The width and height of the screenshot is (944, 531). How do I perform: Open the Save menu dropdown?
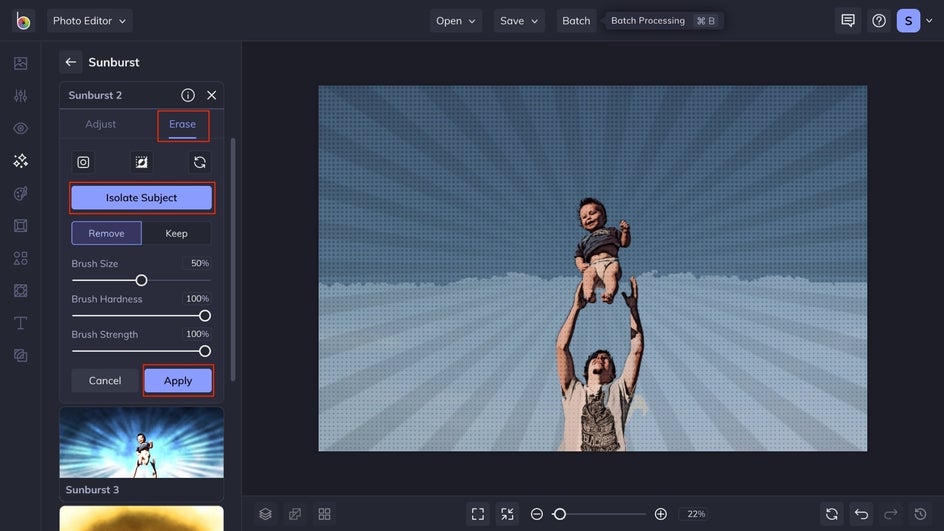click(x=519, y=20)
